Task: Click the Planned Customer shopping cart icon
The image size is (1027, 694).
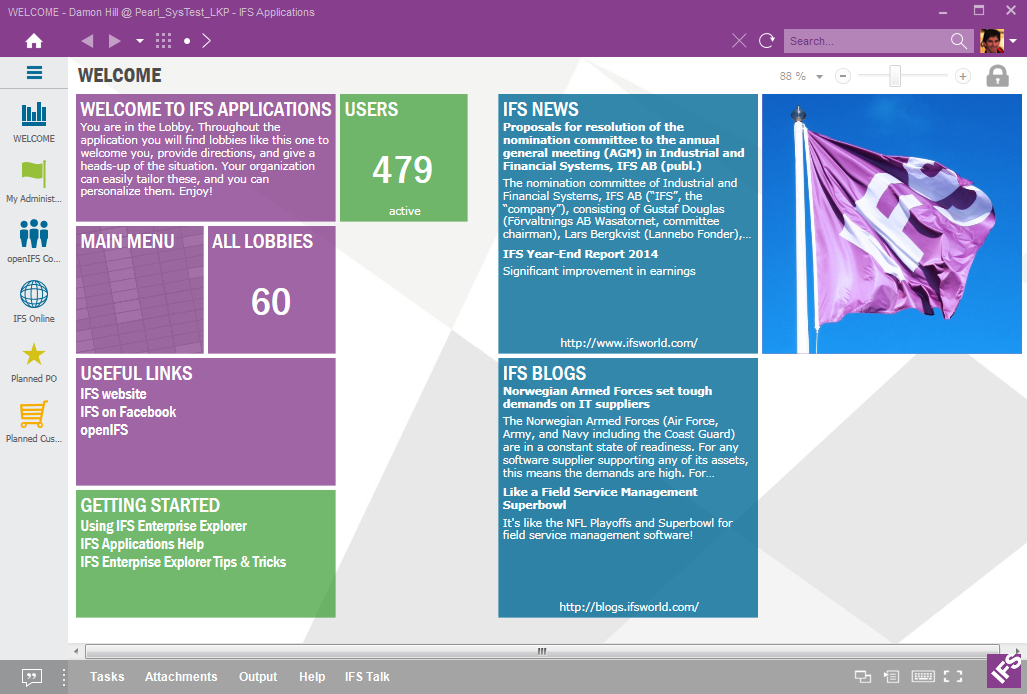Action: [x=34, y=414]
